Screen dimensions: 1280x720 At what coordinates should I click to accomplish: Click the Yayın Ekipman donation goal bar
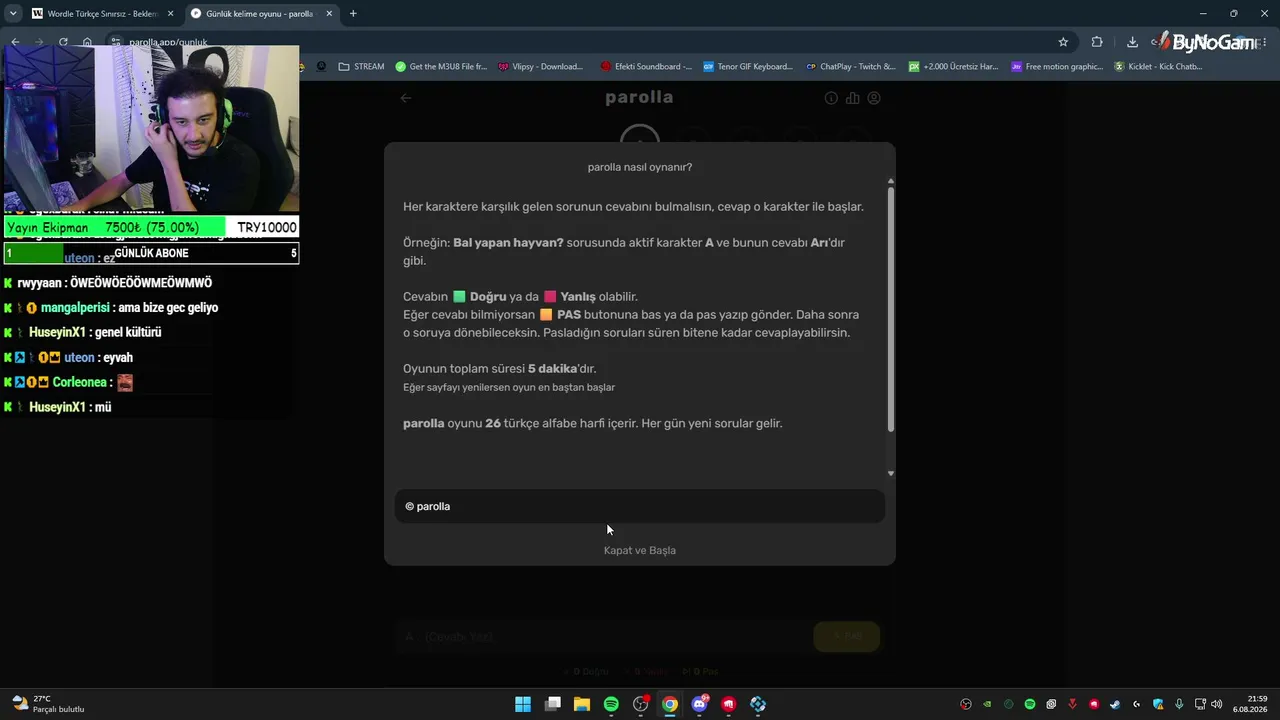152,228
